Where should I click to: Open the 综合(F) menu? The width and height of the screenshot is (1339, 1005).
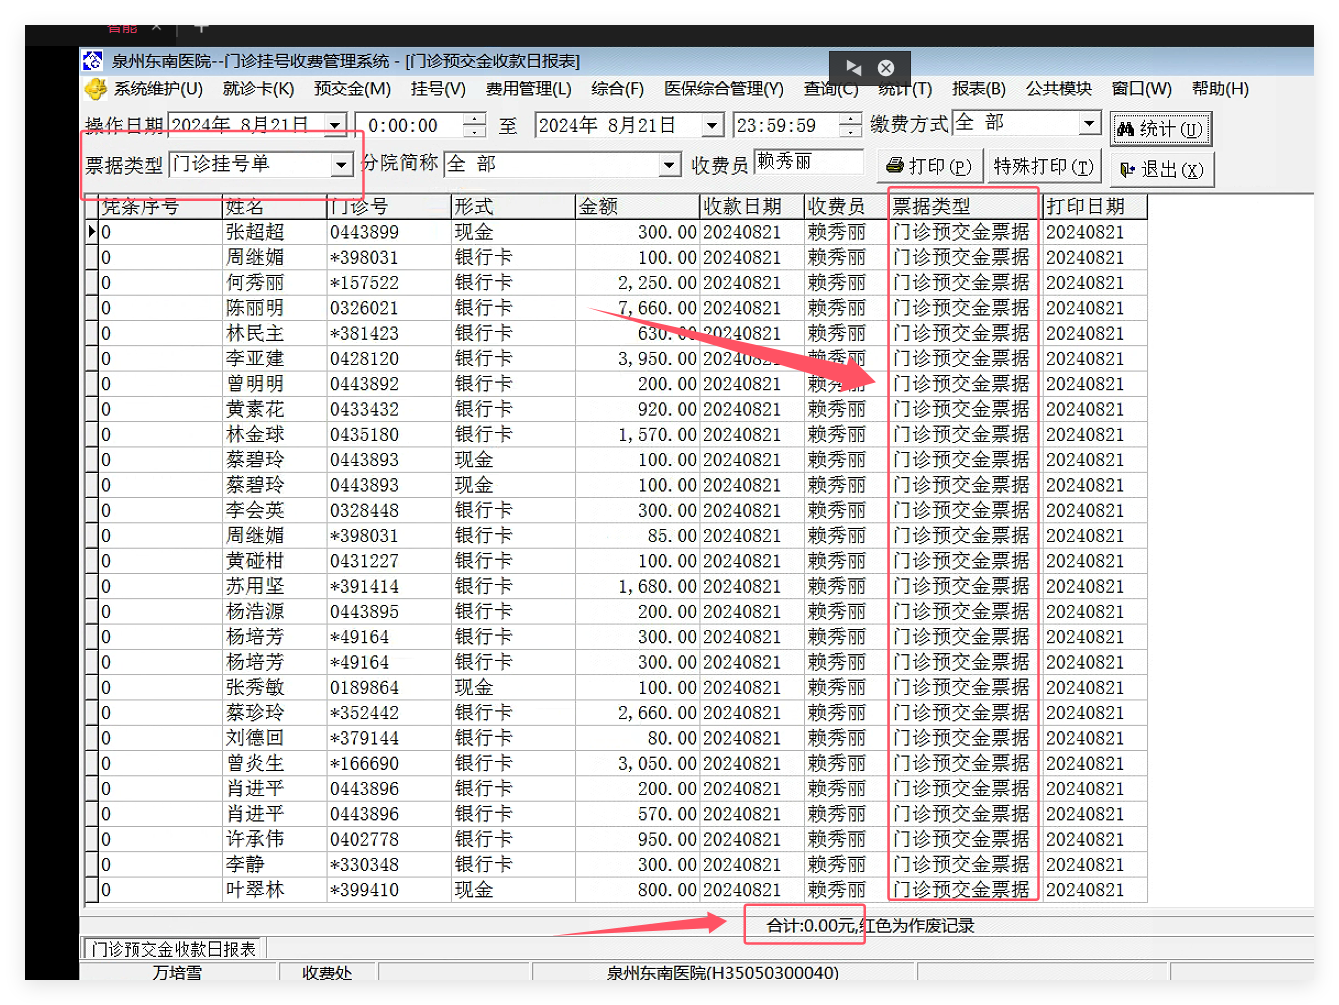point(617,89)
